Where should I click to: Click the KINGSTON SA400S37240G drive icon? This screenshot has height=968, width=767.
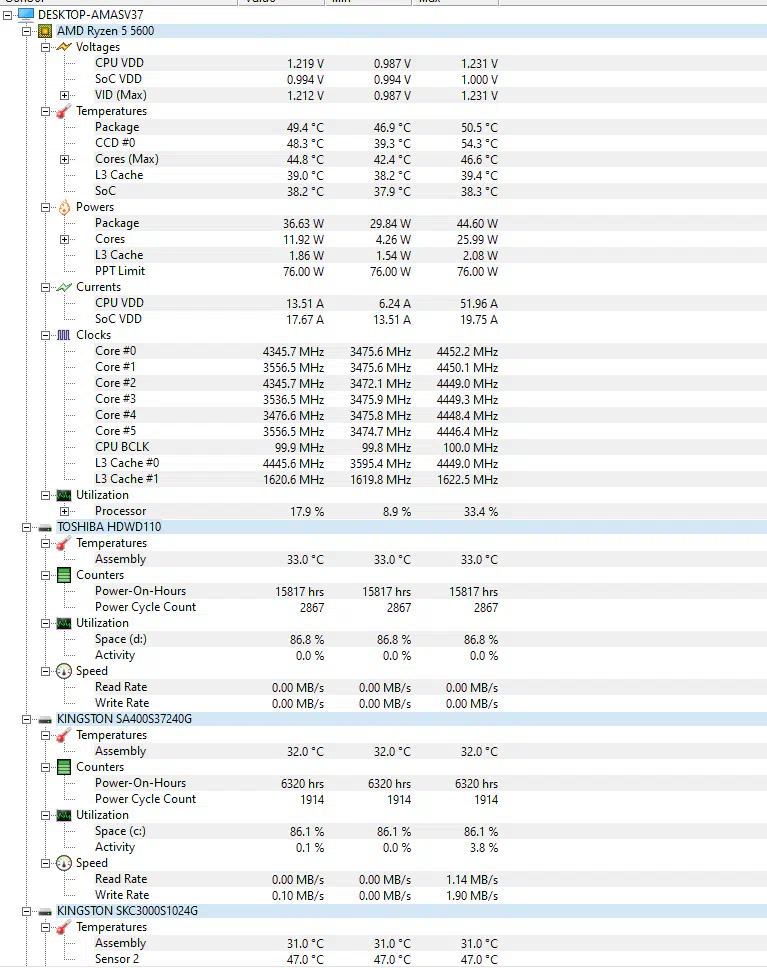pos(45,720)
